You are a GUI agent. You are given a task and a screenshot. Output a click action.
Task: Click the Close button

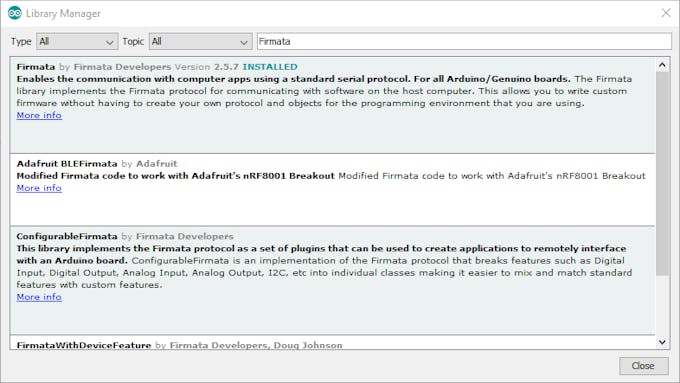(643, 366)
